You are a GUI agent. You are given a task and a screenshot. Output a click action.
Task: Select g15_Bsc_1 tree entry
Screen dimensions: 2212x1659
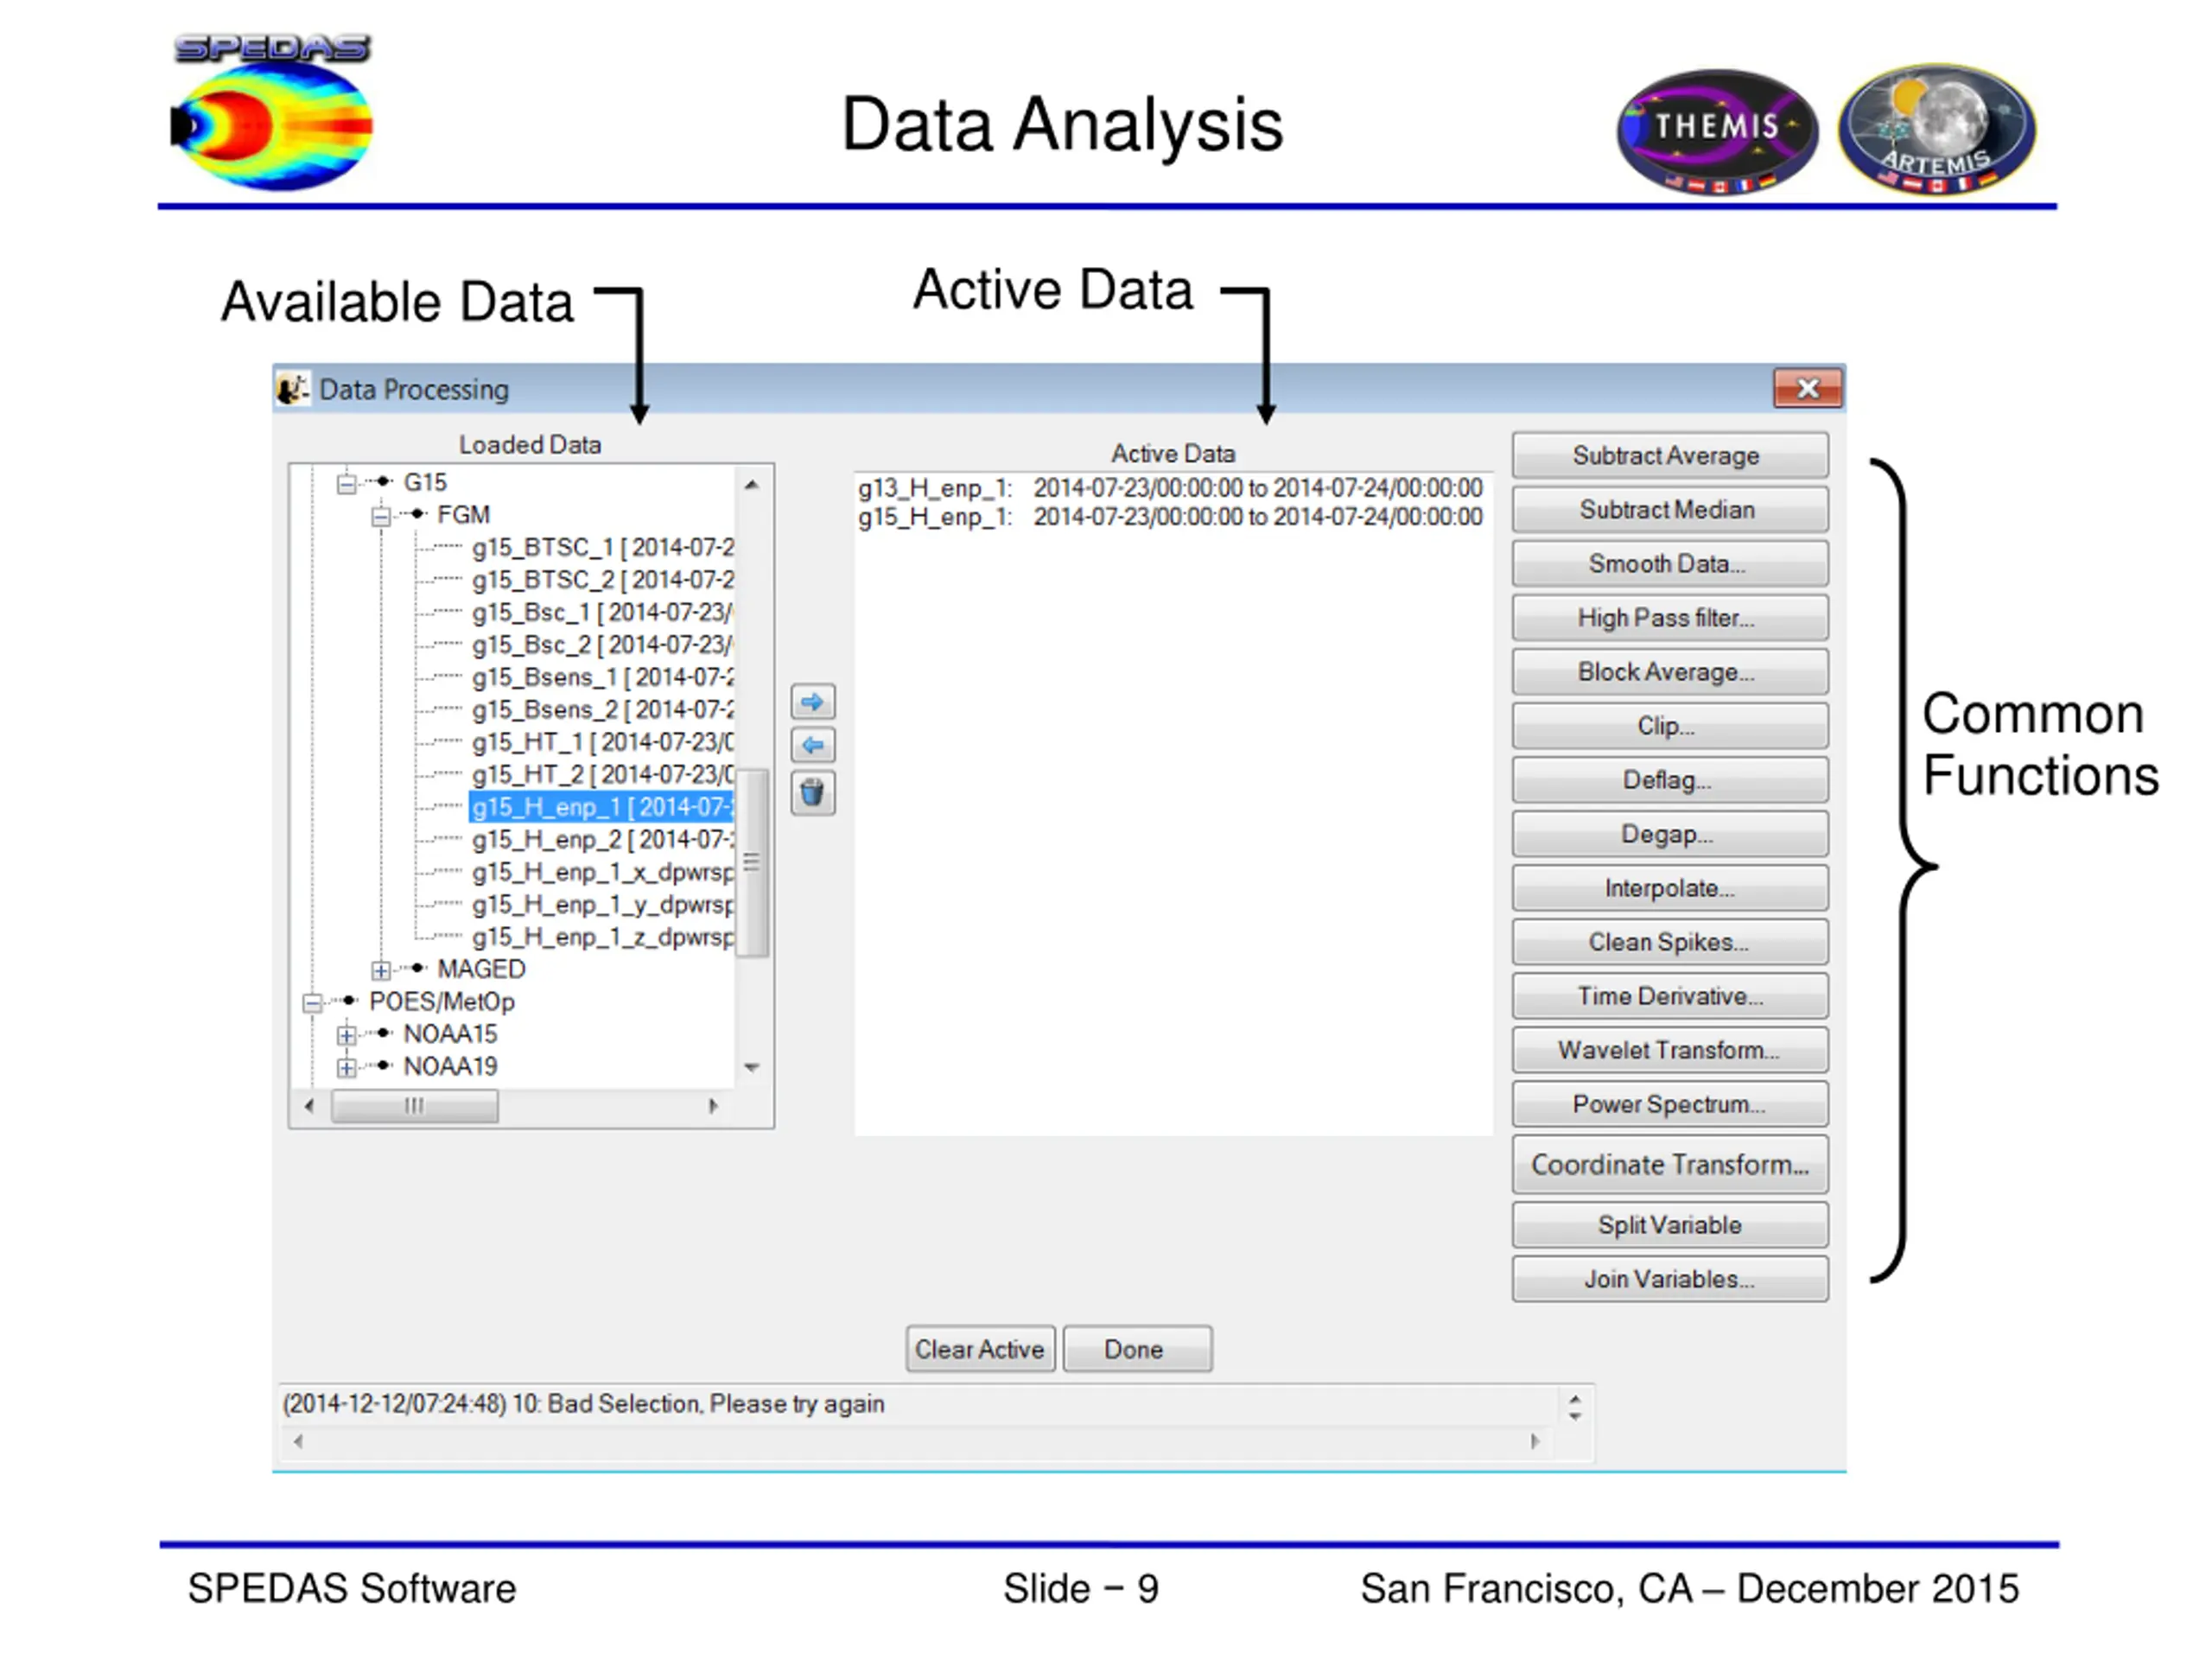click(602, 613)
